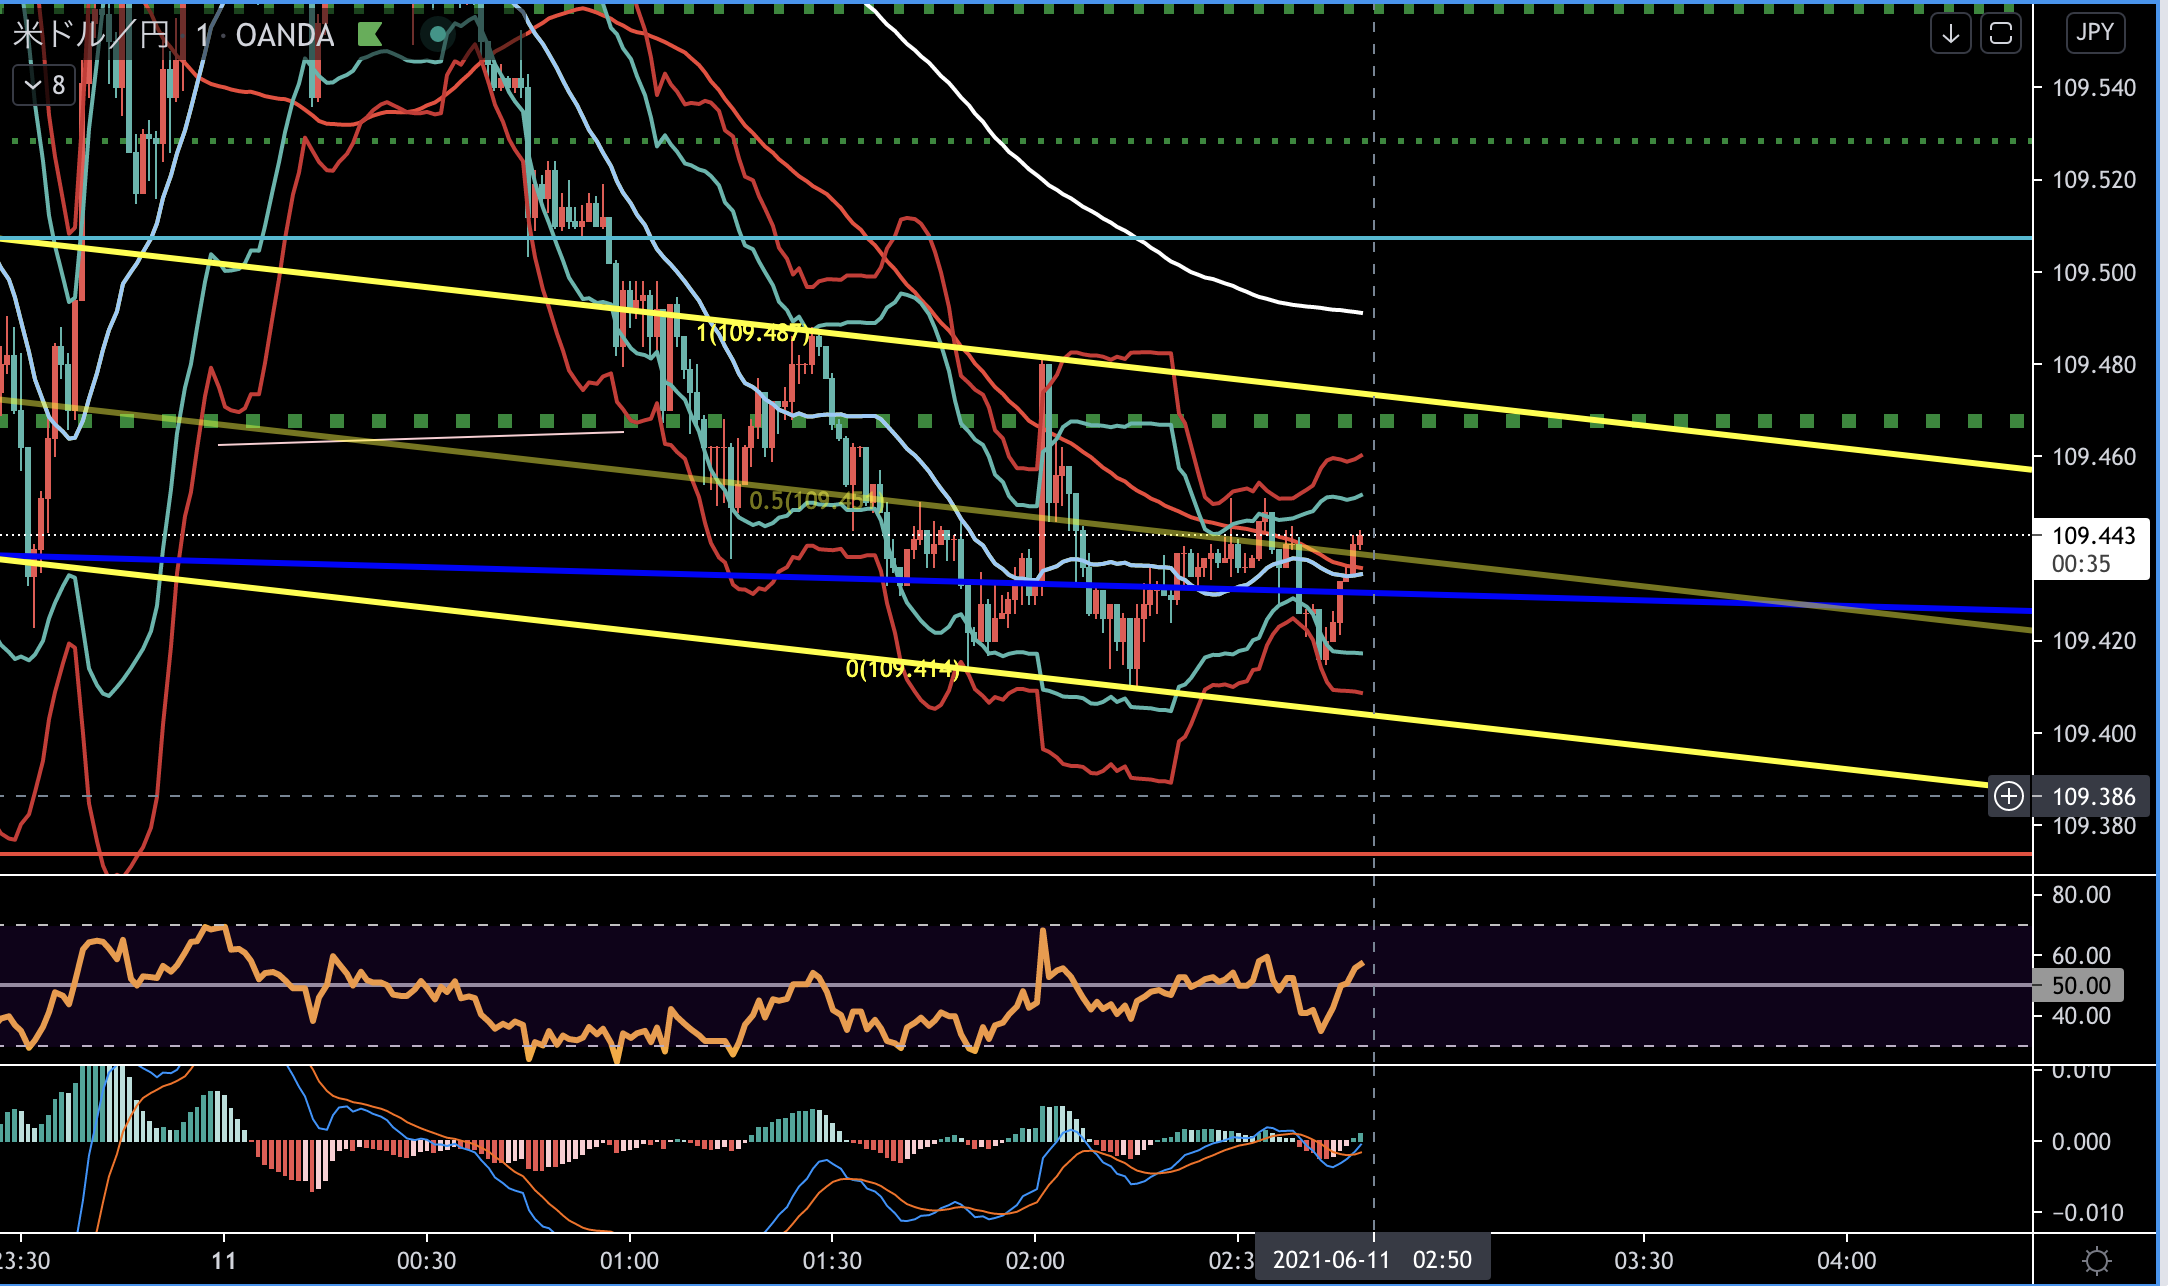
Task: Click the OANDA broker label in the title
Action: point(284,35)
